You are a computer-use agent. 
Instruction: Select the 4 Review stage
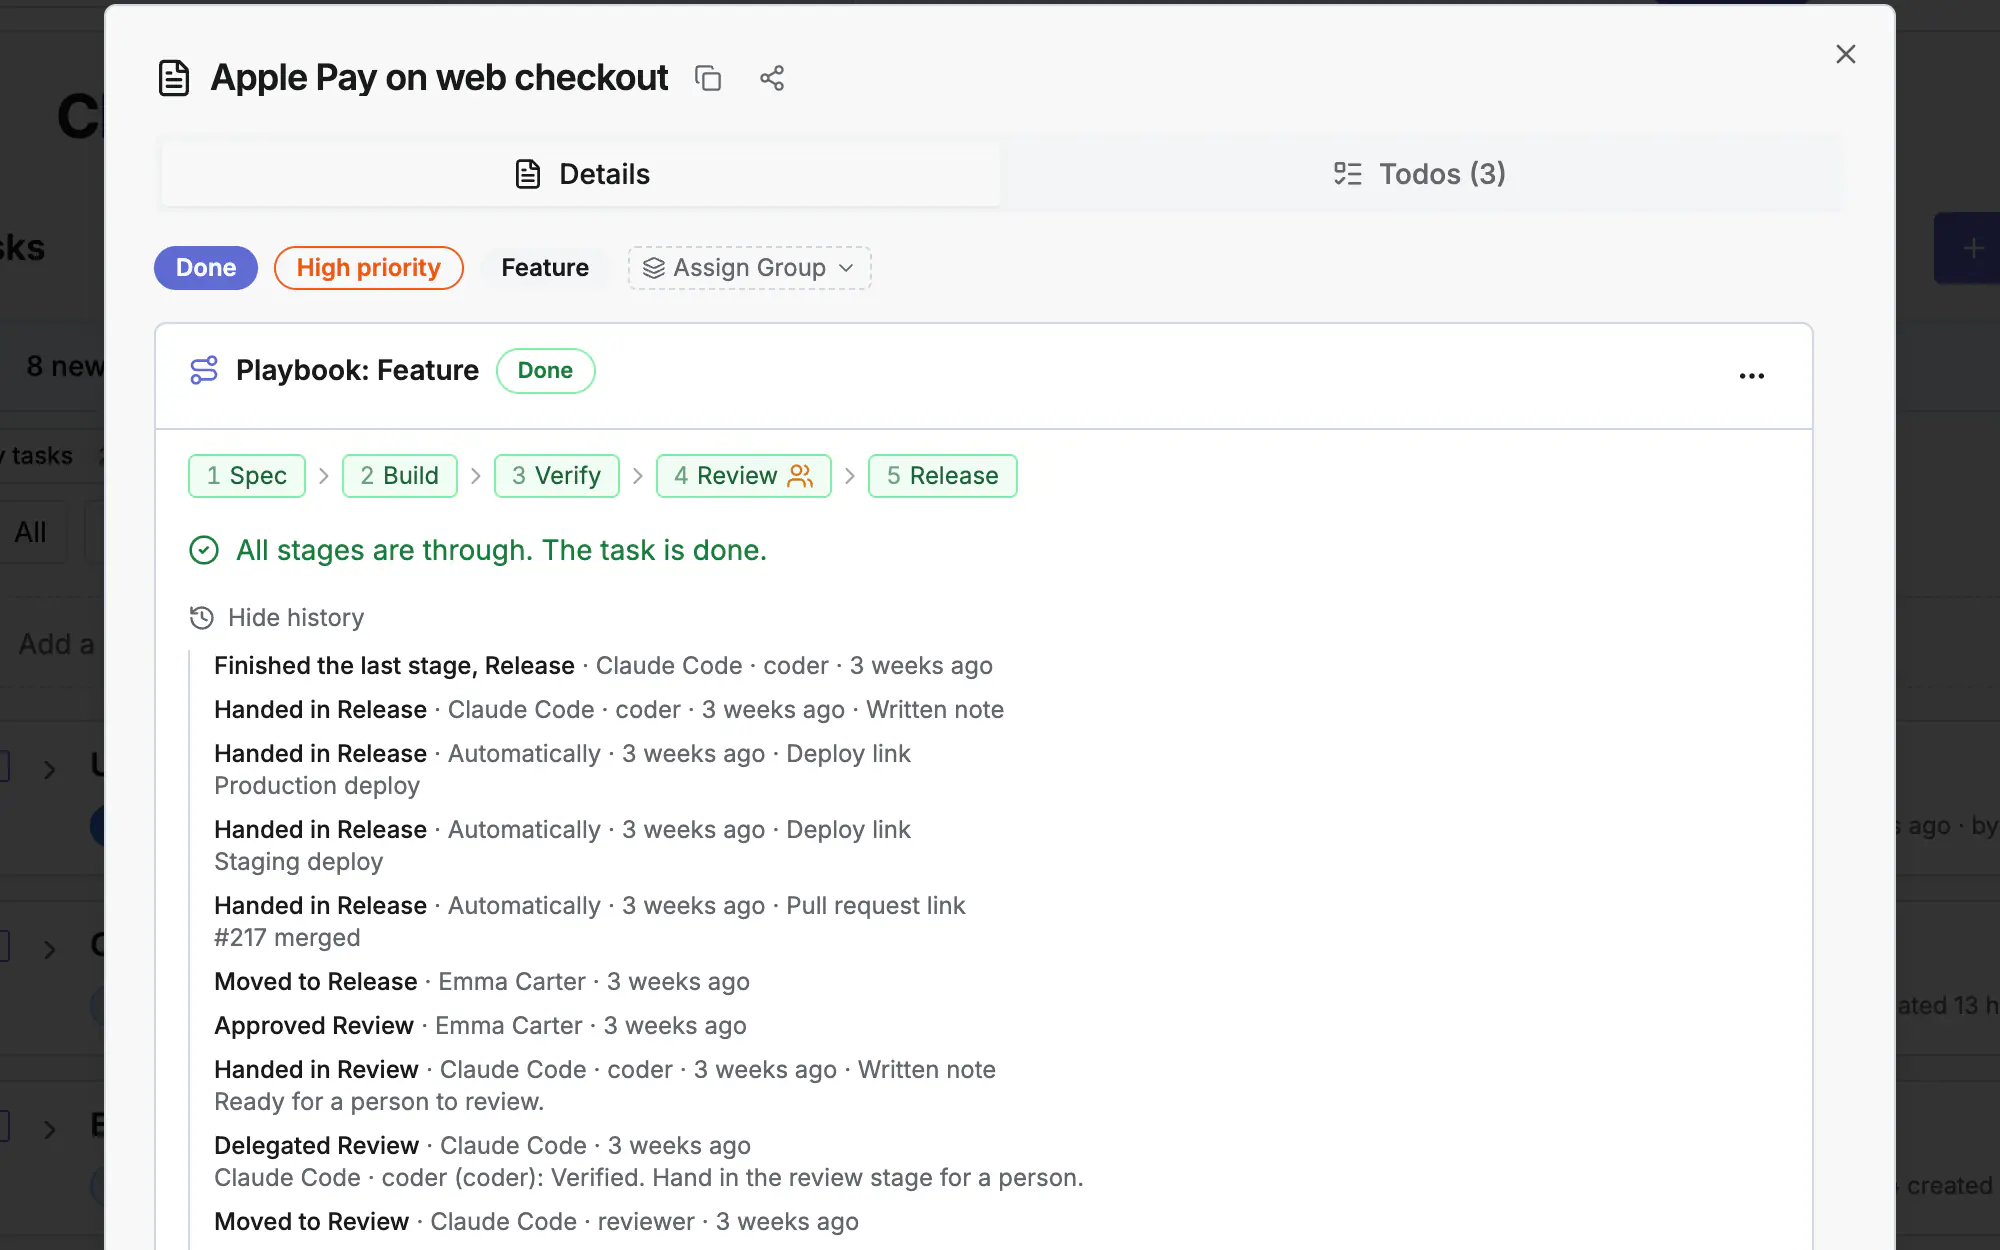click(744, 476)
